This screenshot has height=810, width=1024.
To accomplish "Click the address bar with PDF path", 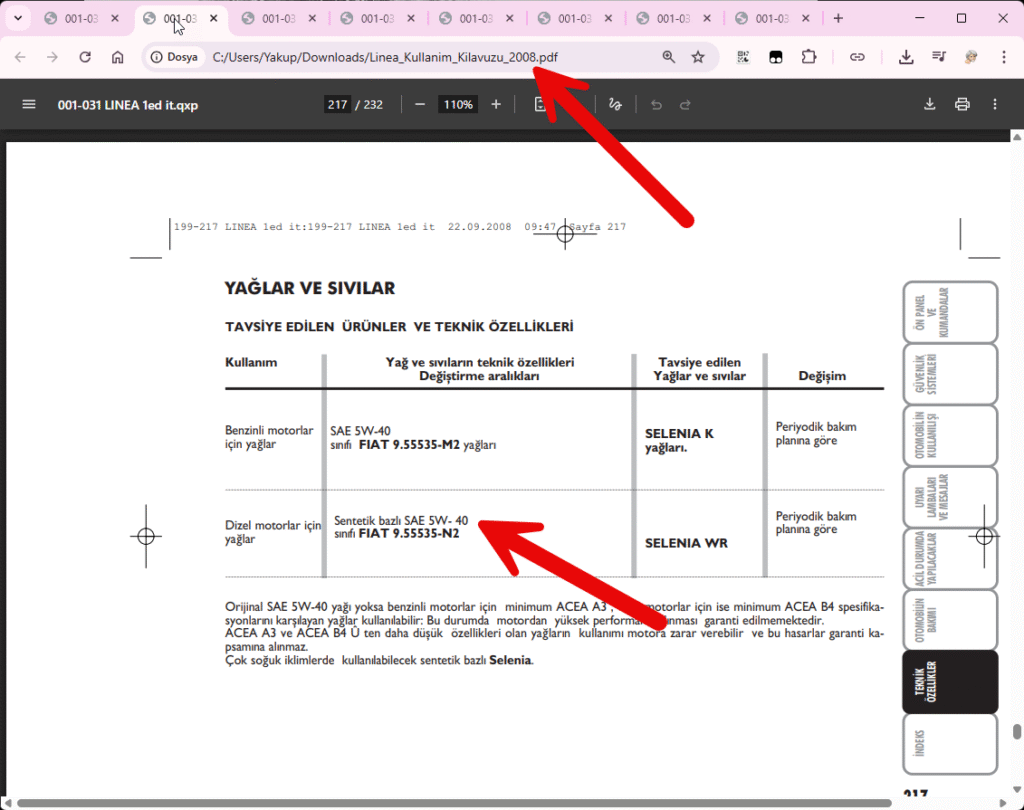I will point(420,57).
